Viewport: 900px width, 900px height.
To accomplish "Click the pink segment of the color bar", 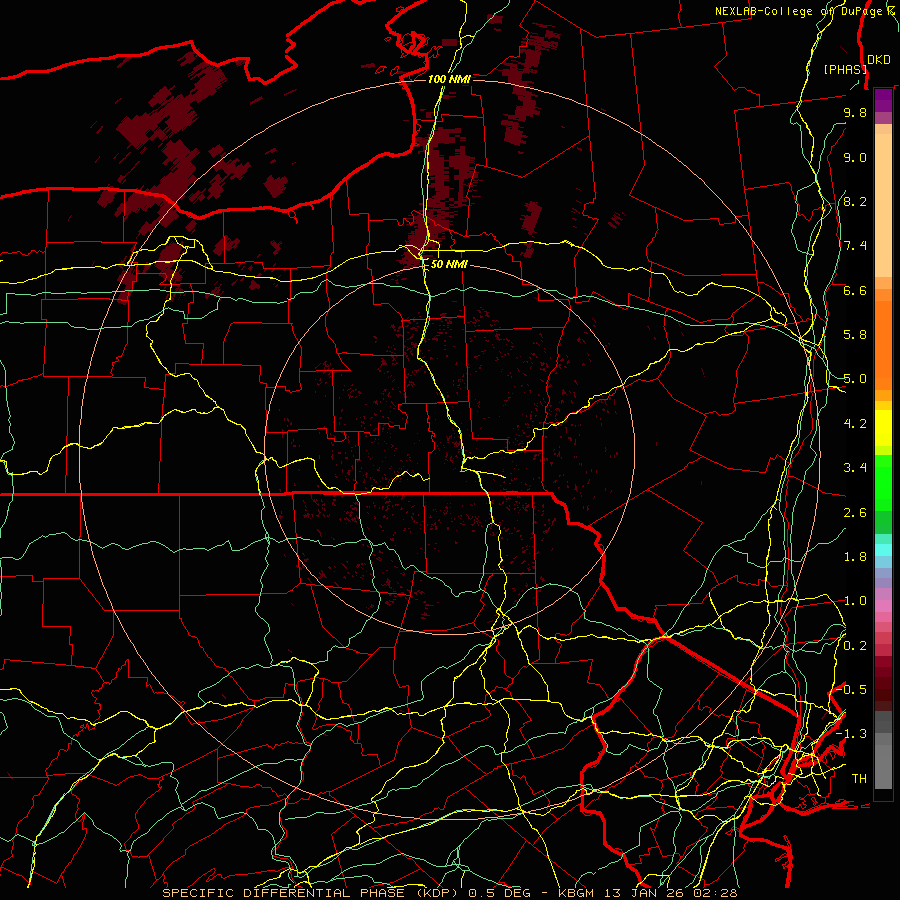I will (x=883, y=606).
